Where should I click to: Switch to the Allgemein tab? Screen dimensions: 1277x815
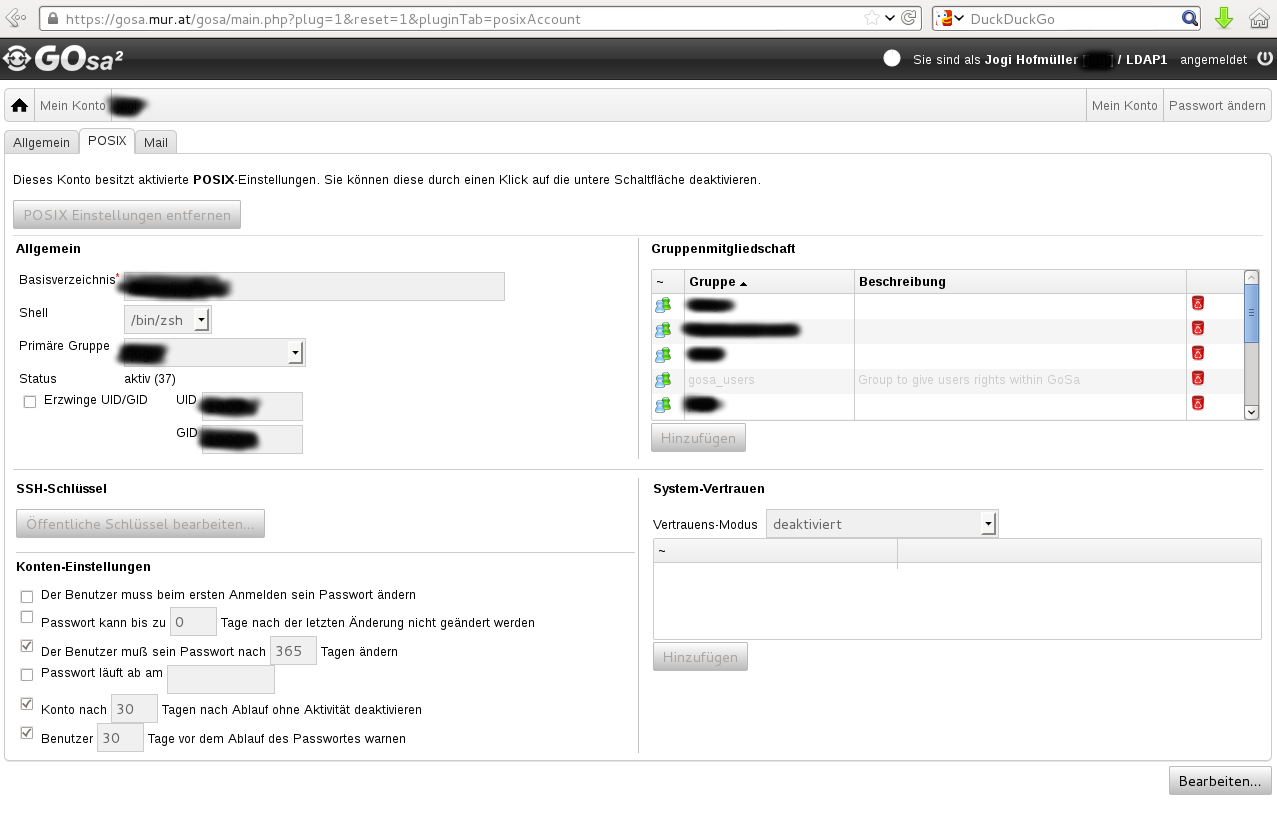point(41,142)
